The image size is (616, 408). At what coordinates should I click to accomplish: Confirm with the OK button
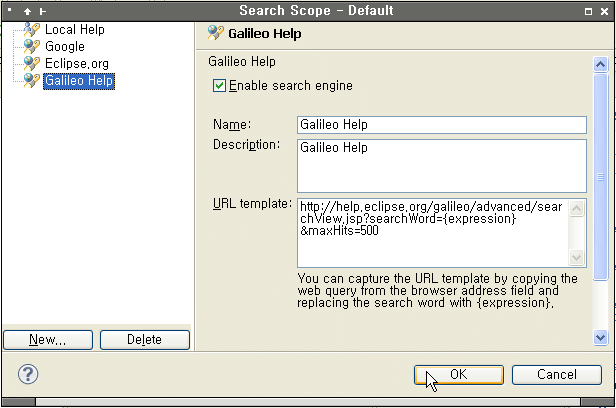[x=458, y=375]
